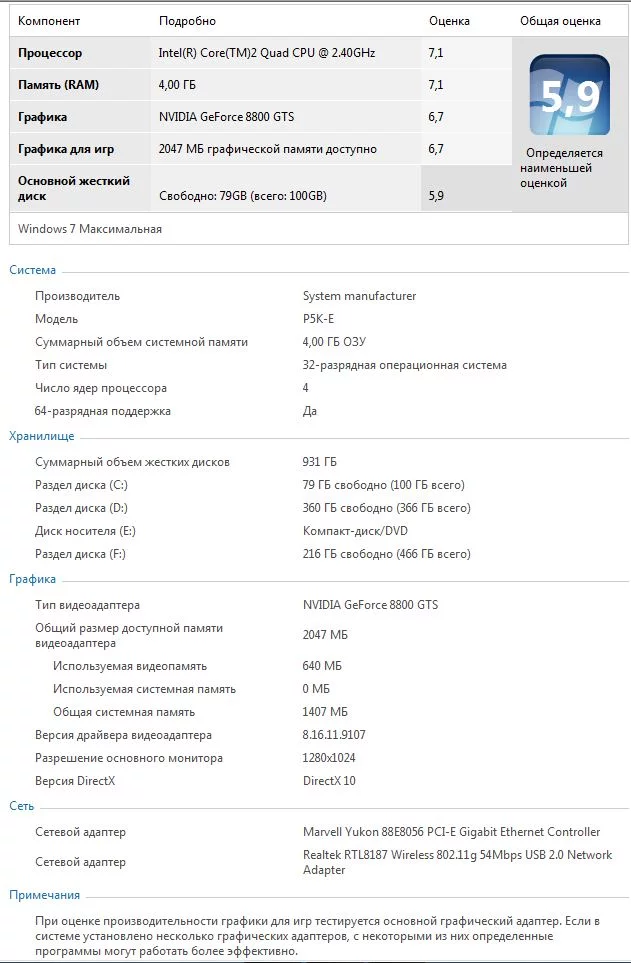Screen dimensions: 631x963
Task: Click the 5,9 base score badge
Action: click(x=569, y=96)
